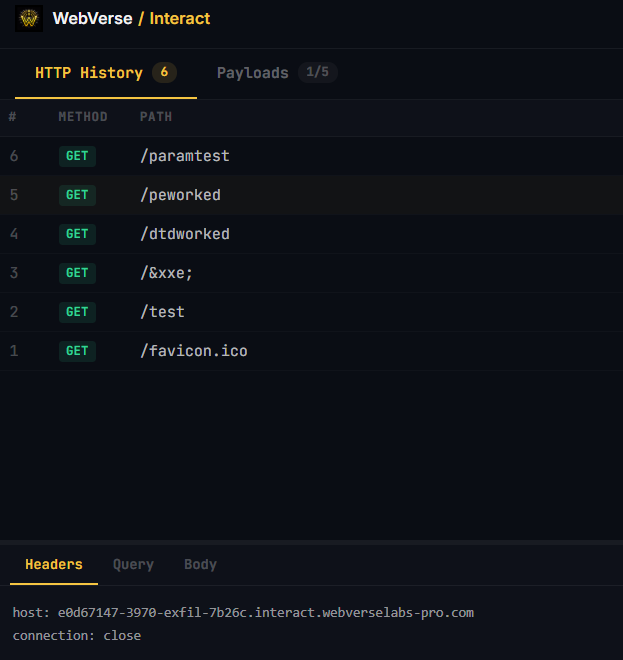Click the HTTP History count badge 6
623x660 pixels.
point(164,72)
